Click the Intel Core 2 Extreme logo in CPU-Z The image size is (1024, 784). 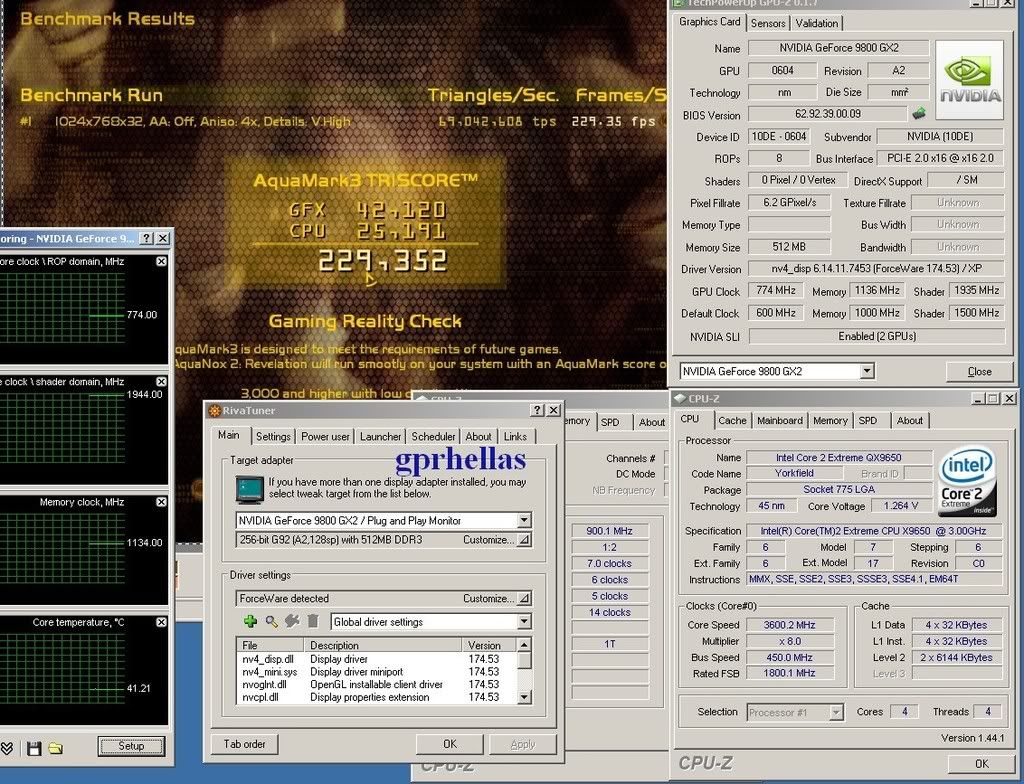click(967, 480)
